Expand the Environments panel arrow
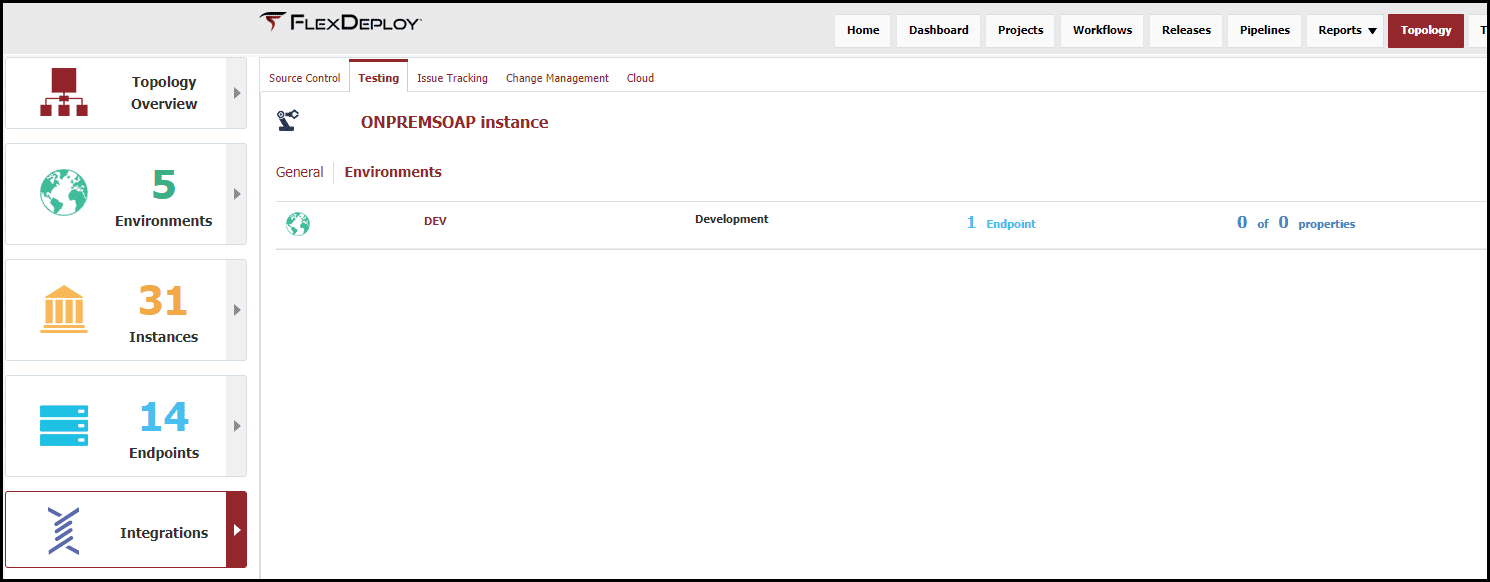1490x582 pixels. point(236,194)
